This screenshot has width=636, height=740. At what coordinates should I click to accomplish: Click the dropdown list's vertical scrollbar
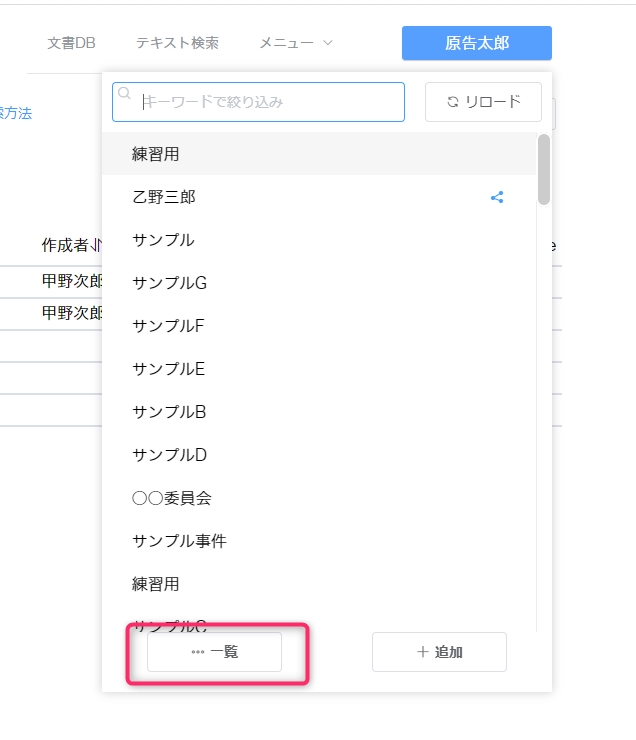click(543, 170)
